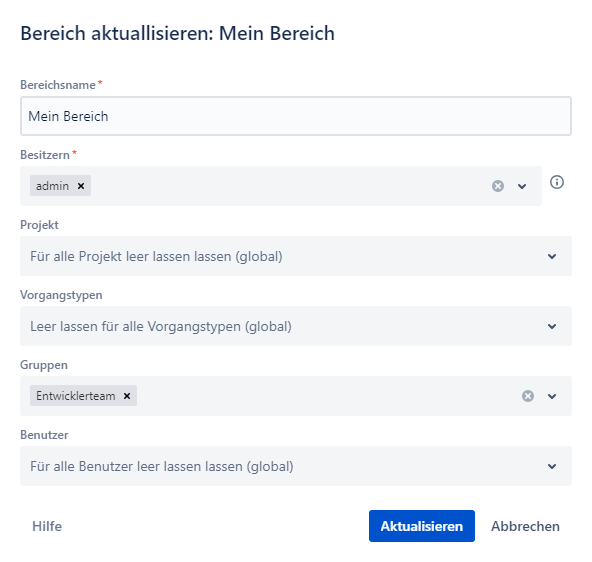Clear all groups in Gruppen field
Image resolution: width=592 pixels, height=562 pixels.
coord(528,396)
